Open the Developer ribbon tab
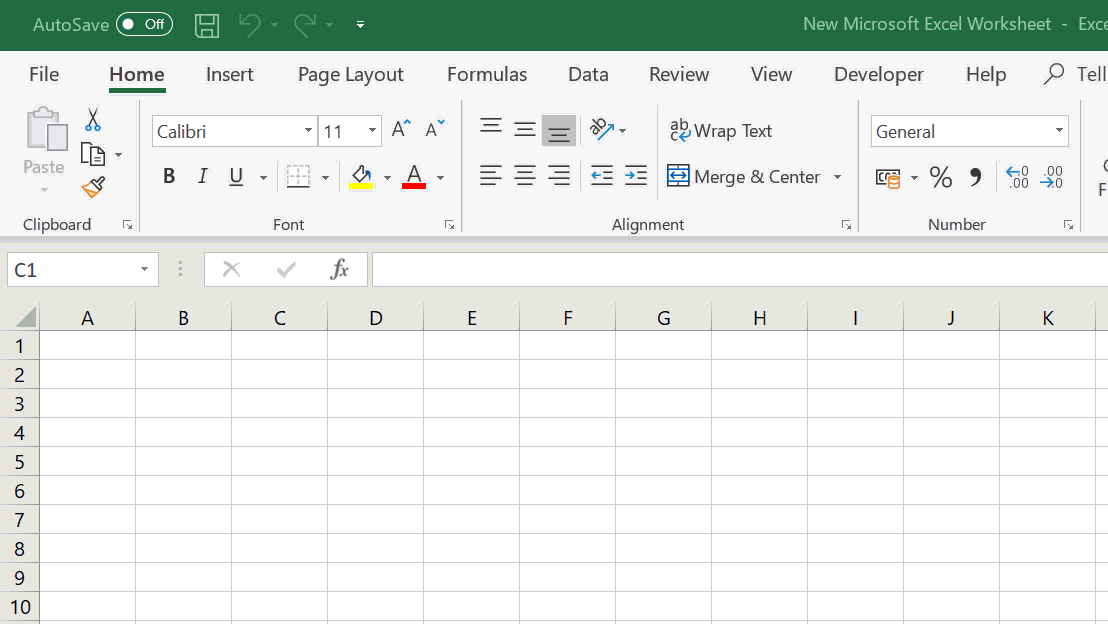This screenshot has width=1108, height=624. coord(878,74)
